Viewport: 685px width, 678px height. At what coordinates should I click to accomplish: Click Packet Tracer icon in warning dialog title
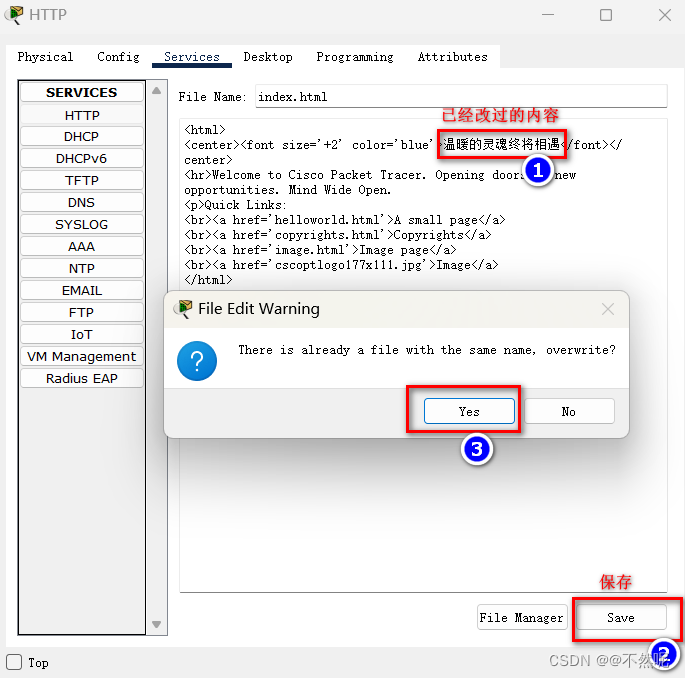pos(183,309)
